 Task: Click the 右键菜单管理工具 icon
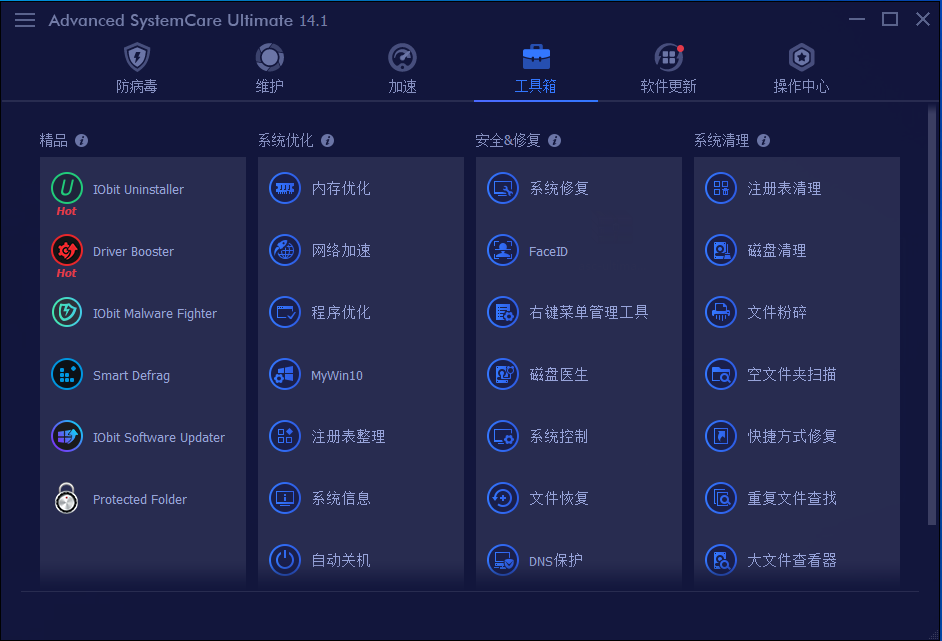(503, 312)
